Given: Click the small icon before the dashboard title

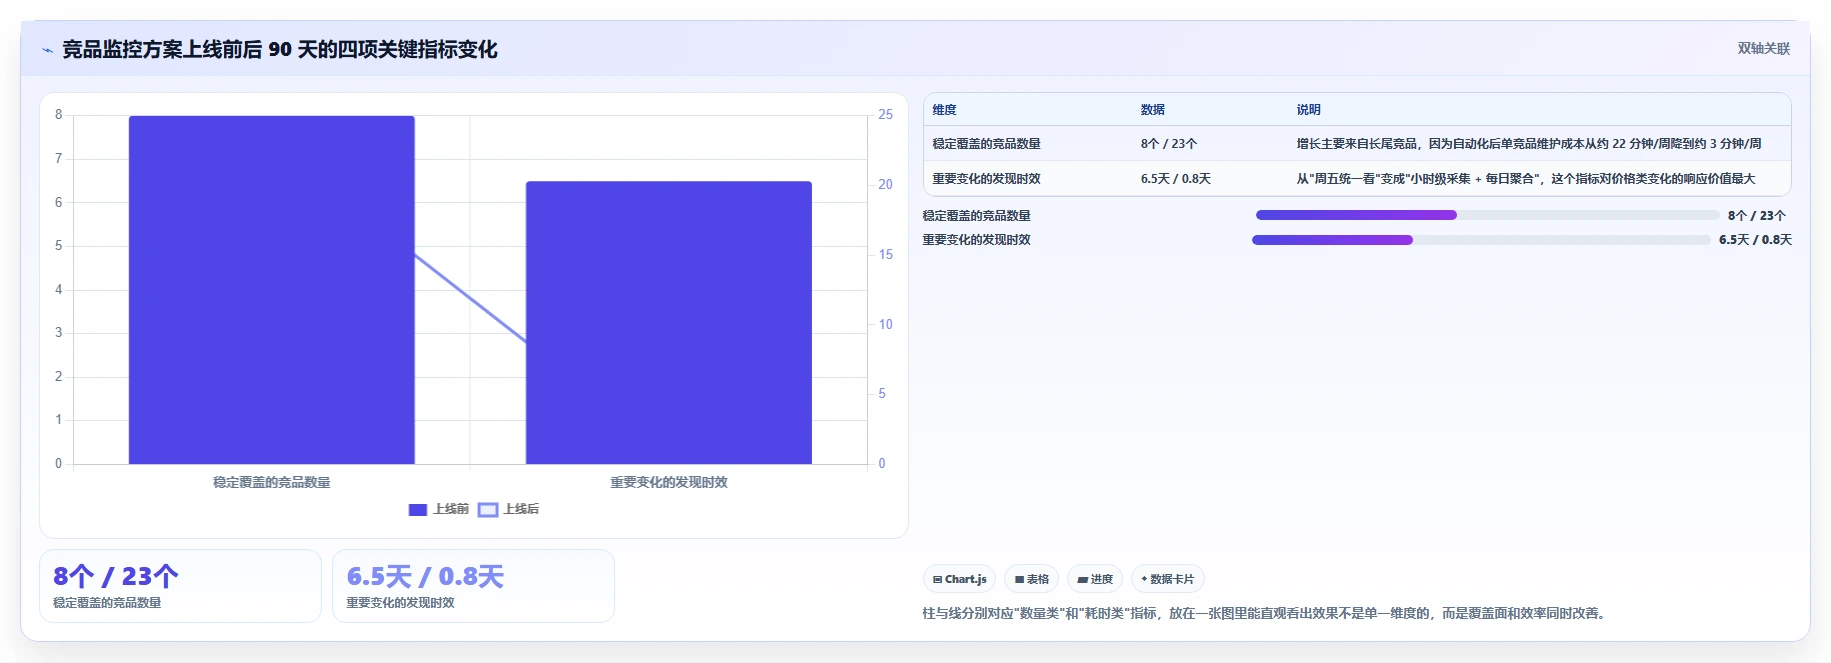Looking at the screenshot, I should click(47, 50).
